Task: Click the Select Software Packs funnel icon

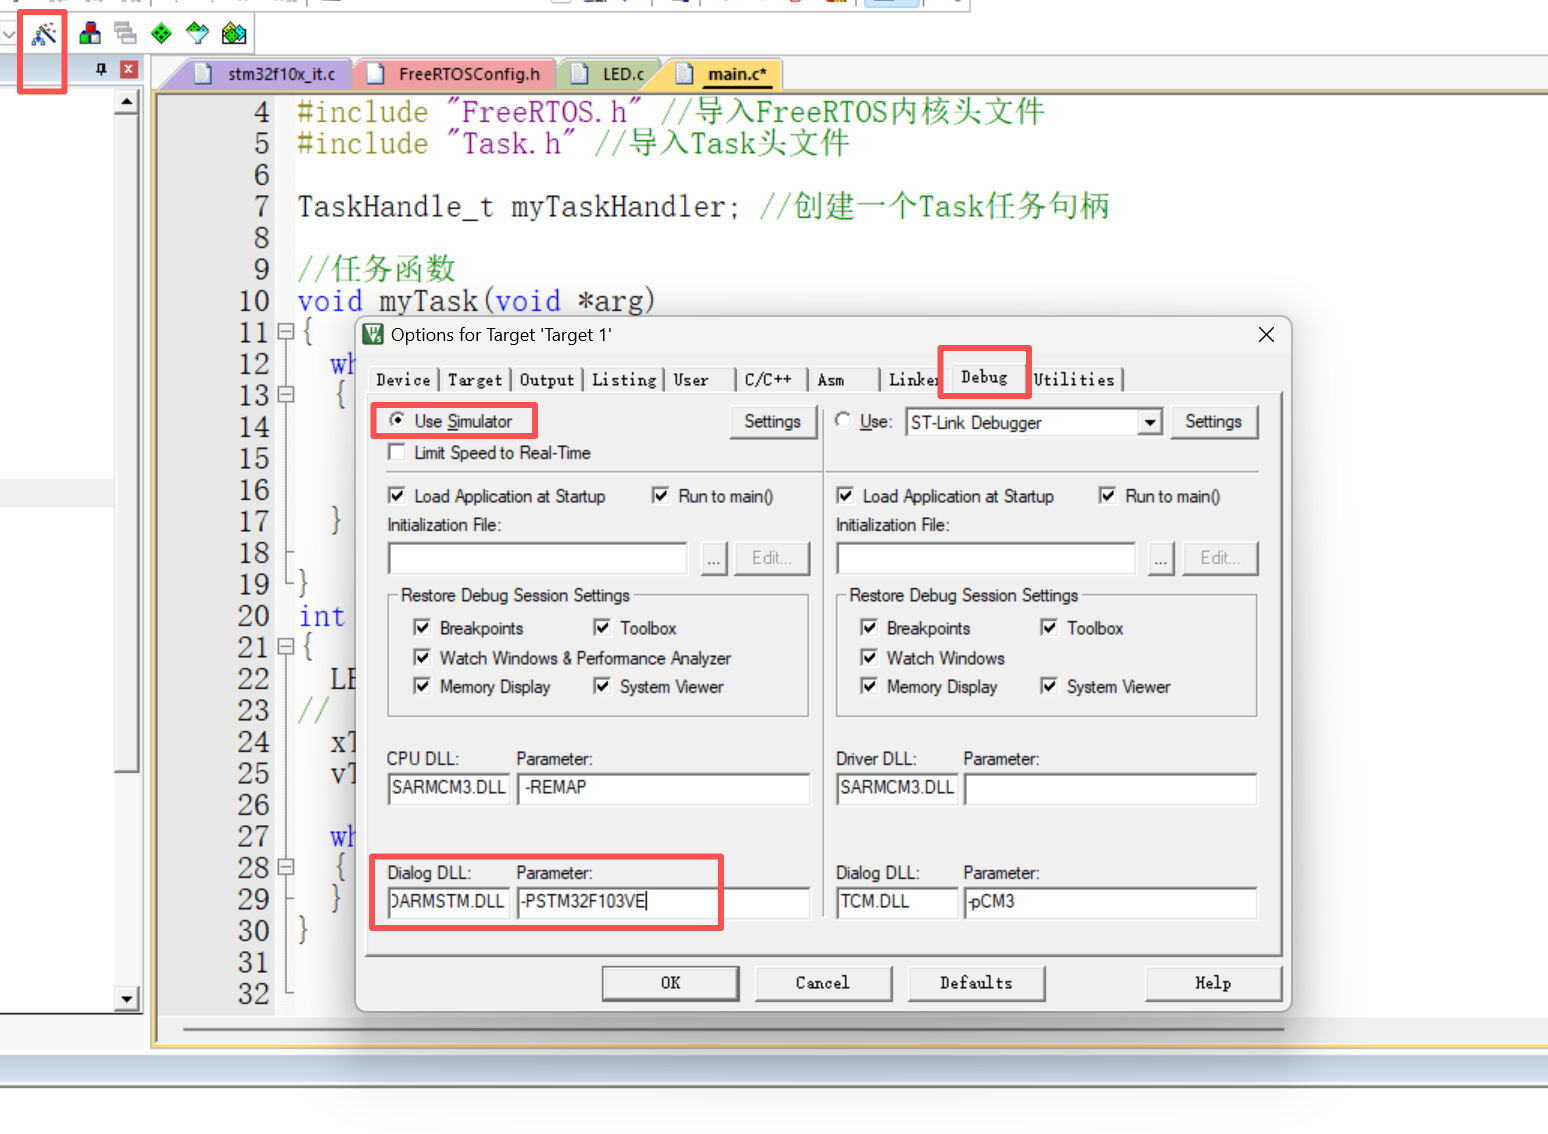Action: coord(197,34)
